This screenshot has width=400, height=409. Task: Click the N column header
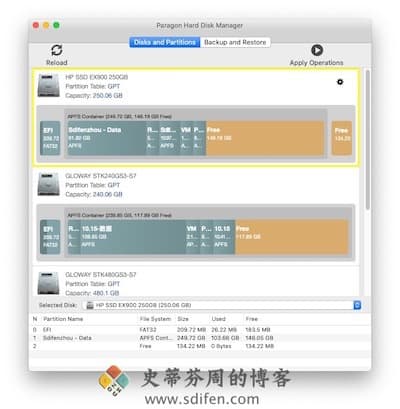tap(35, 319)
